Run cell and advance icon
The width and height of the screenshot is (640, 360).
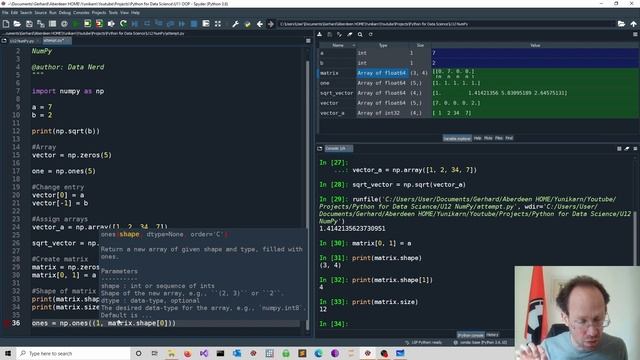click(99, 24)
